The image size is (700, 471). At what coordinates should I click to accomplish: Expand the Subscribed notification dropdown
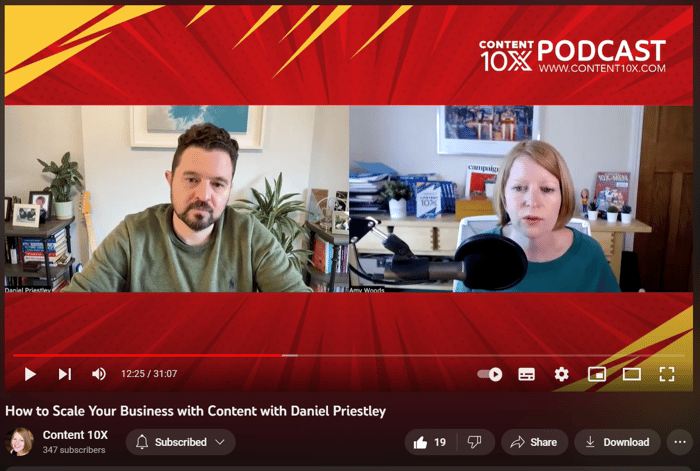tap(220, 442)
